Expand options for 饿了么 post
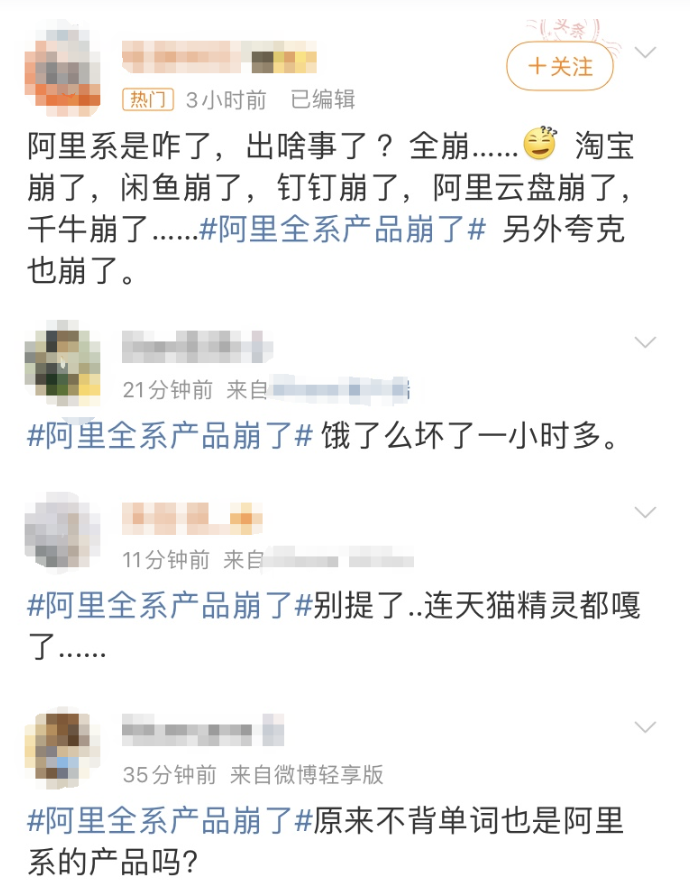This screenshot has height=891, width=690. 645,342
